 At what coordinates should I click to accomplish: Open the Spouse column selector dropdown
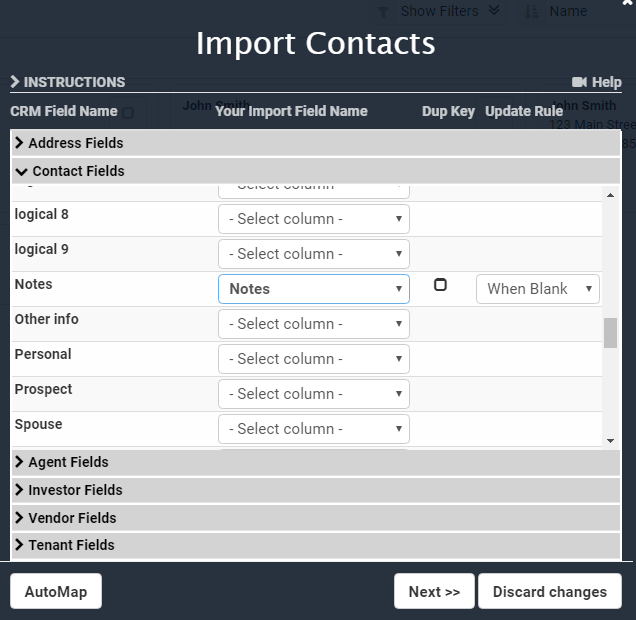click(313, 429)
